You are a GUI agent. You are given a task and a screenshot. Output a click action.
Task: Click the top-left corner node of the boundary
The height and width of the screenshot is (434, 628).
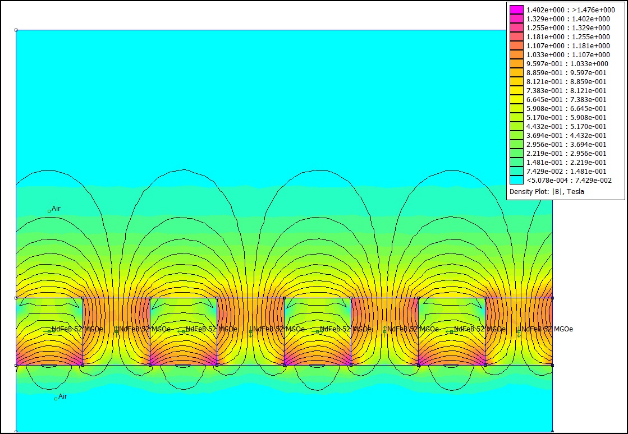(x=16, y=30)
